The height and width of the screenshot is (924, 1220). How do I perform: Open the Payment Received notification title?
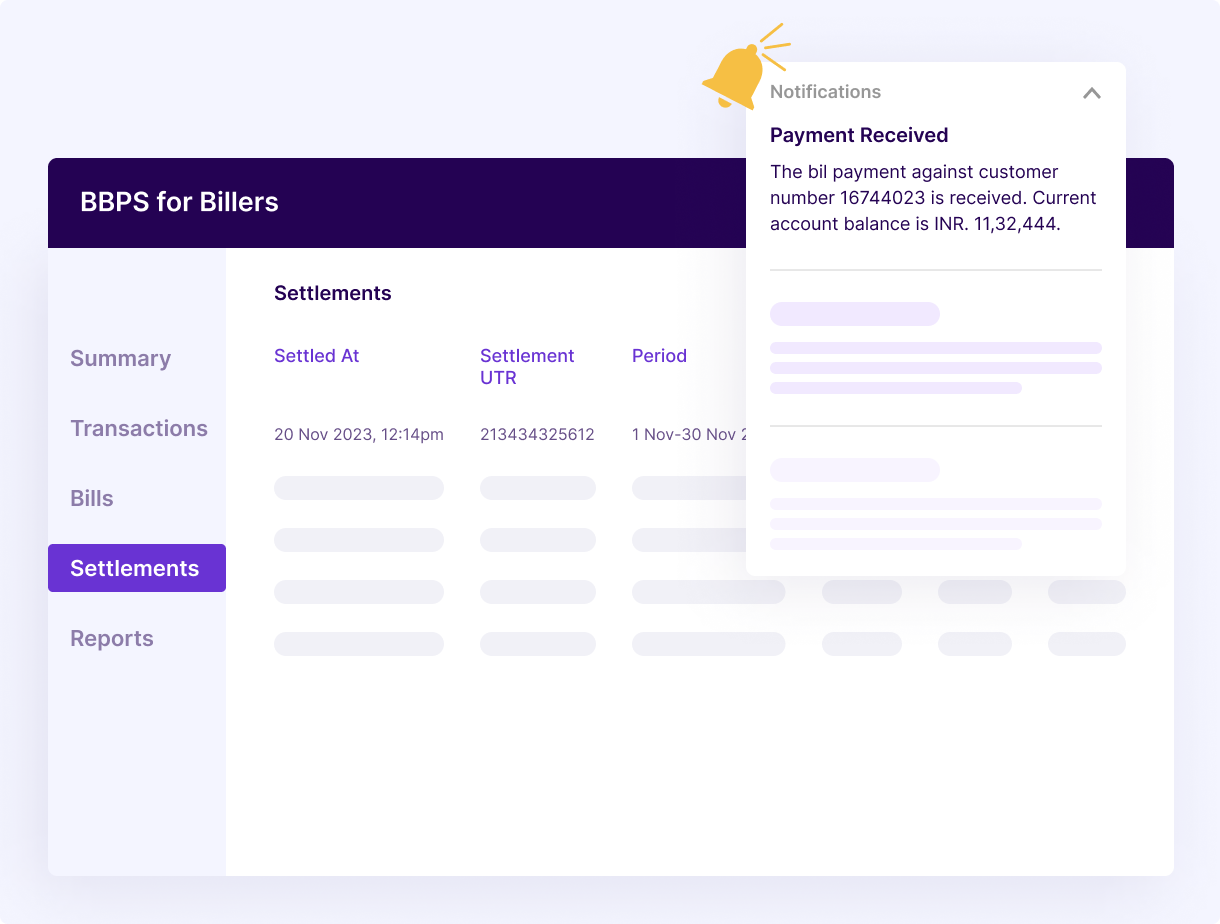(x=859, y=136)
